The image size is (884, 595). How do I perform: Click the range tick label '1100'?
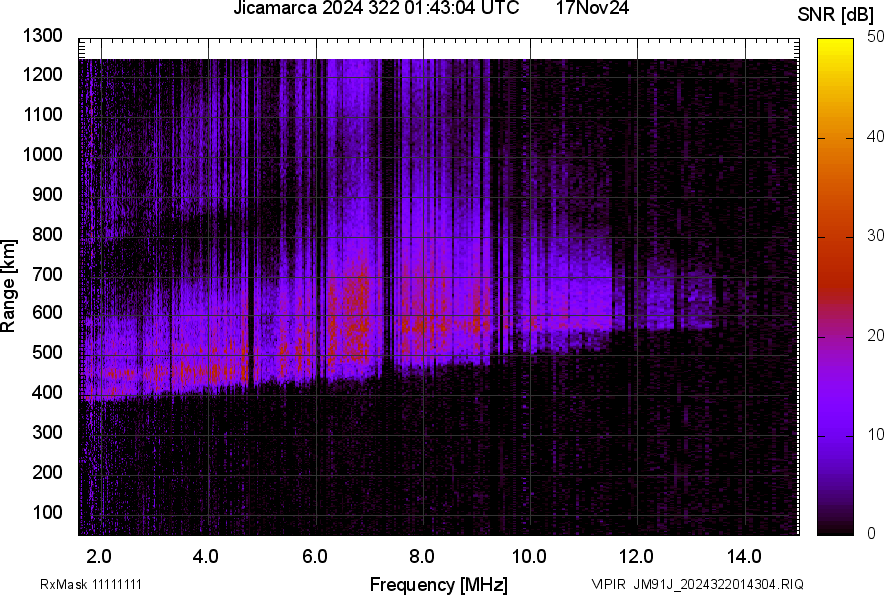tap(42, 114)
